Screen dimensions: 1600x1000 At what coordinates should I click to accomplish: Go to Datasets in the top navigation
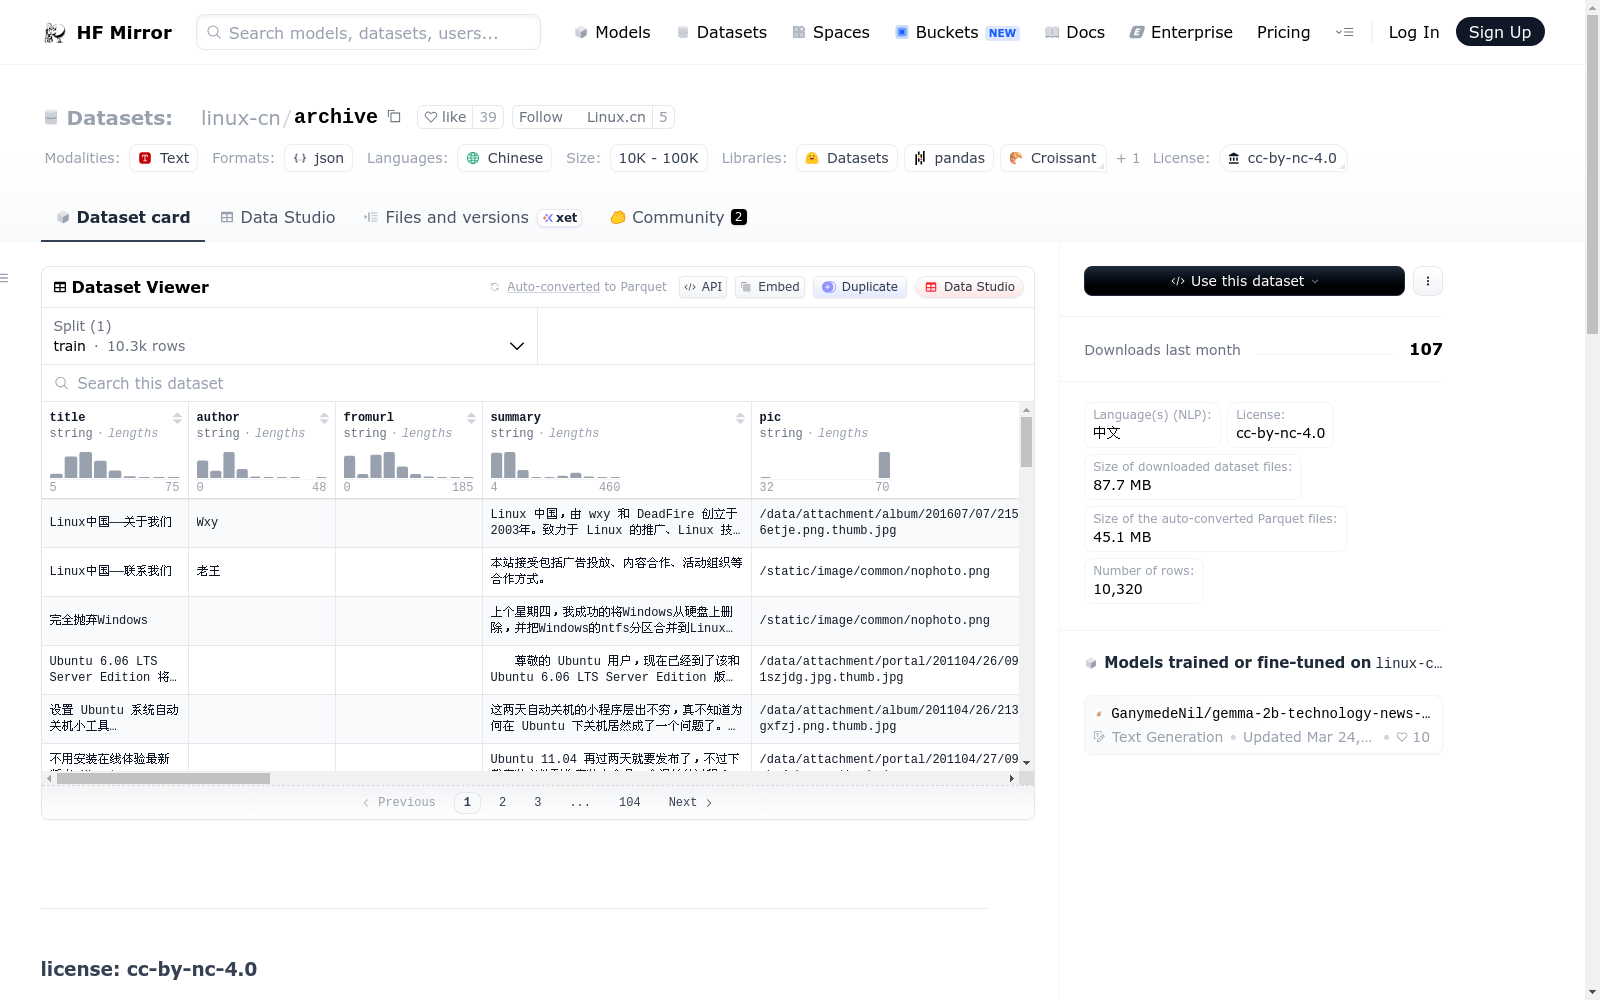click(721, 32)
